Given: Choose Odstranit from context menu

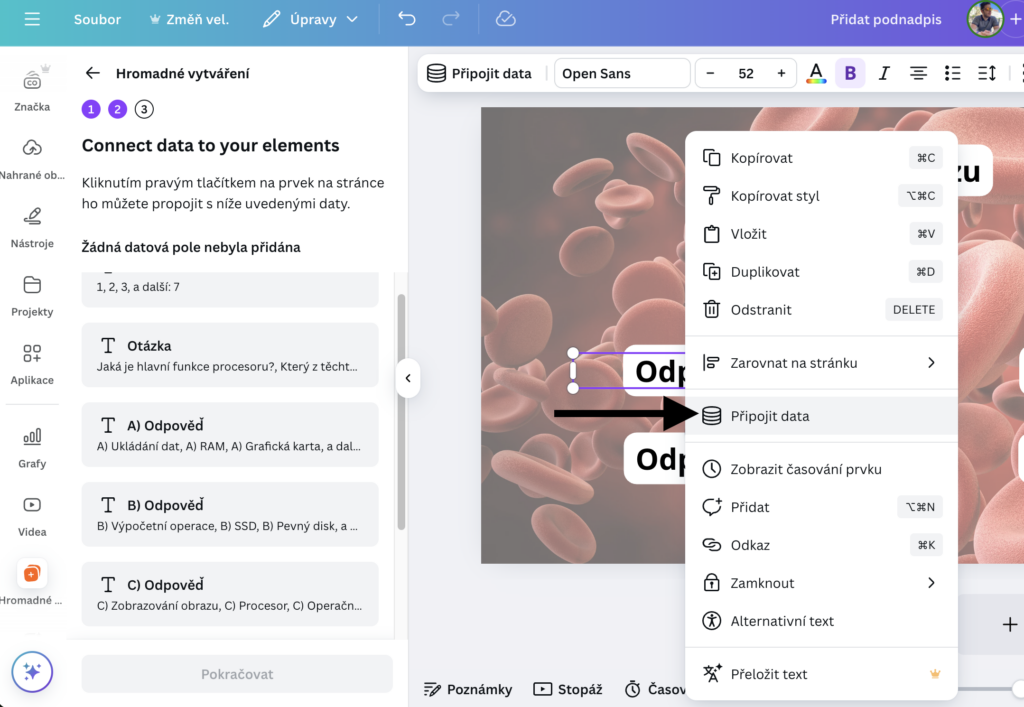Looking at the screenshot, I should [x=822, y=309].
